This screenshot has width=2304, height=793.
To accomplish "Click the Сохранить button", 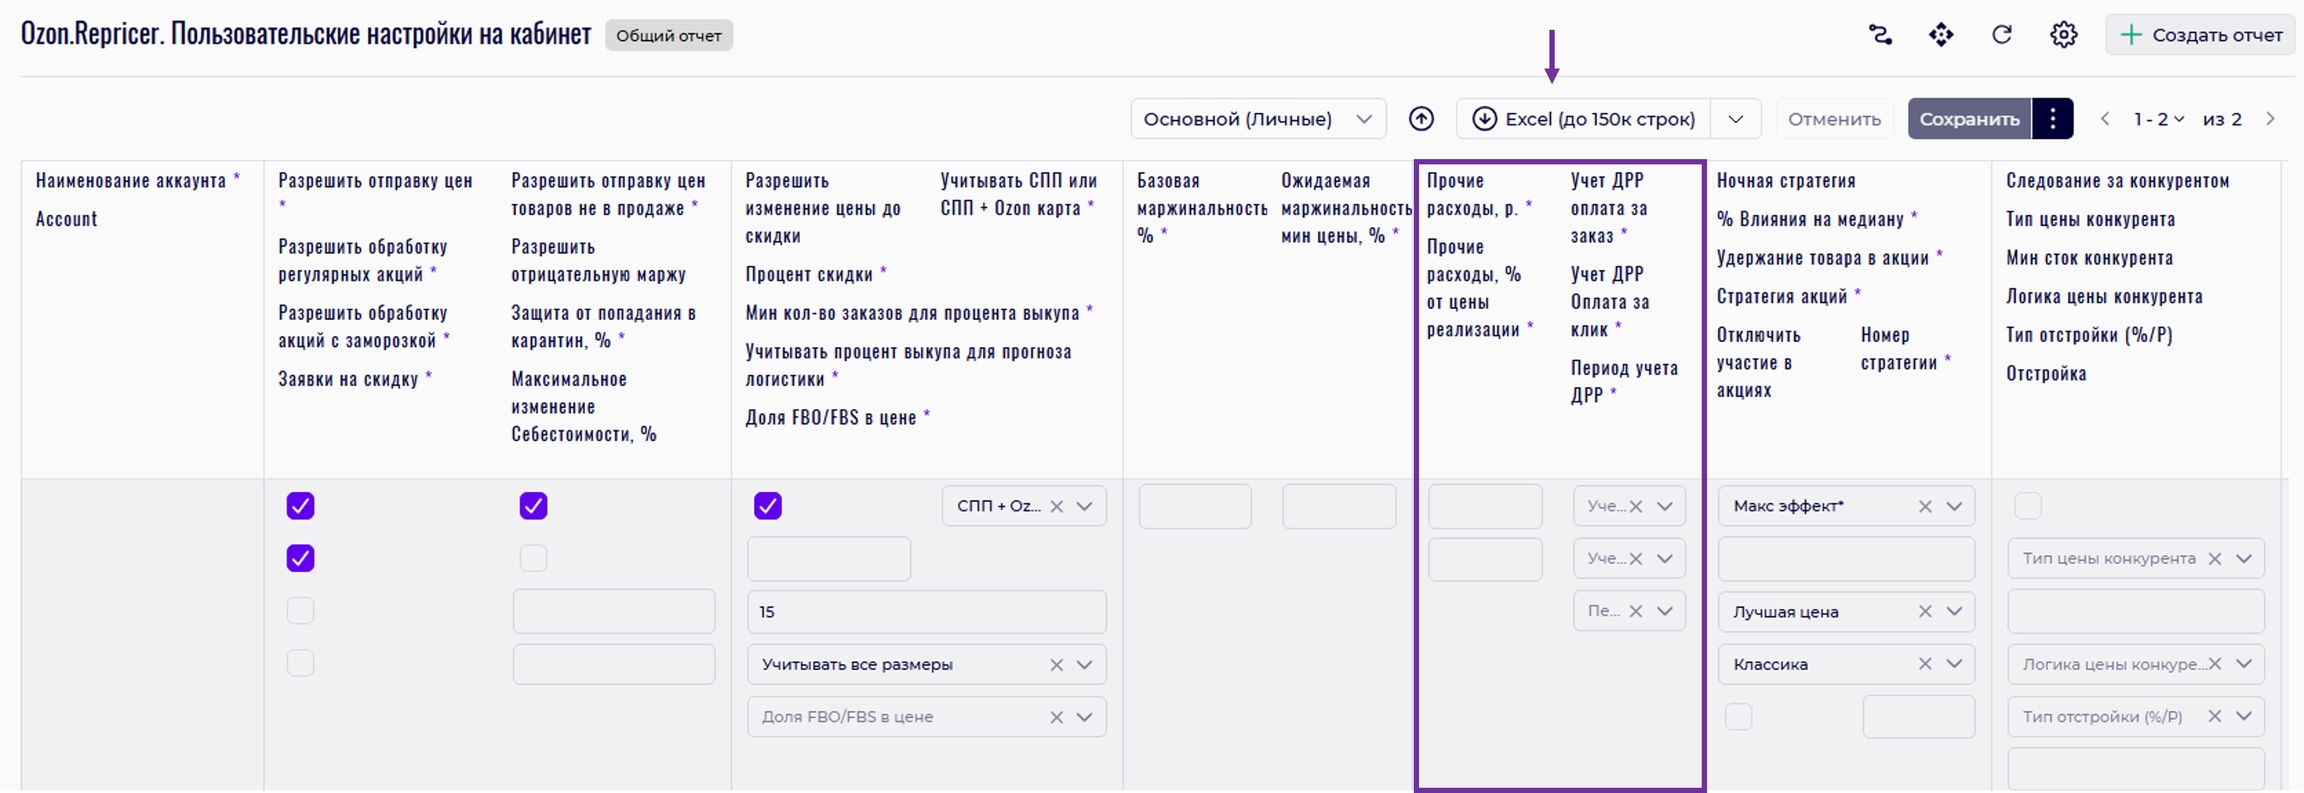I will (1968, 119).
